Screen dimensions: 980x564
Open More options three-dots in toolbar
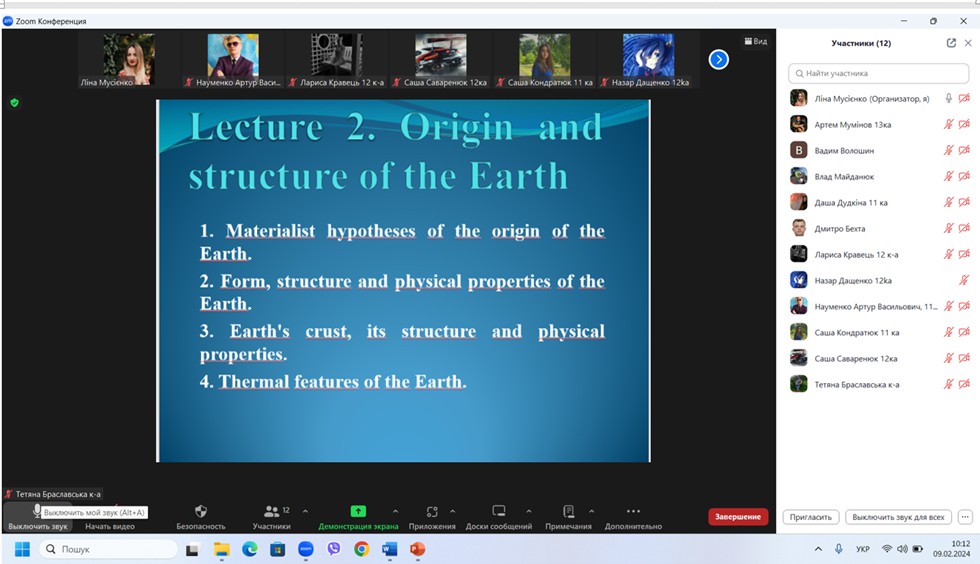click(x=633, y=511)
